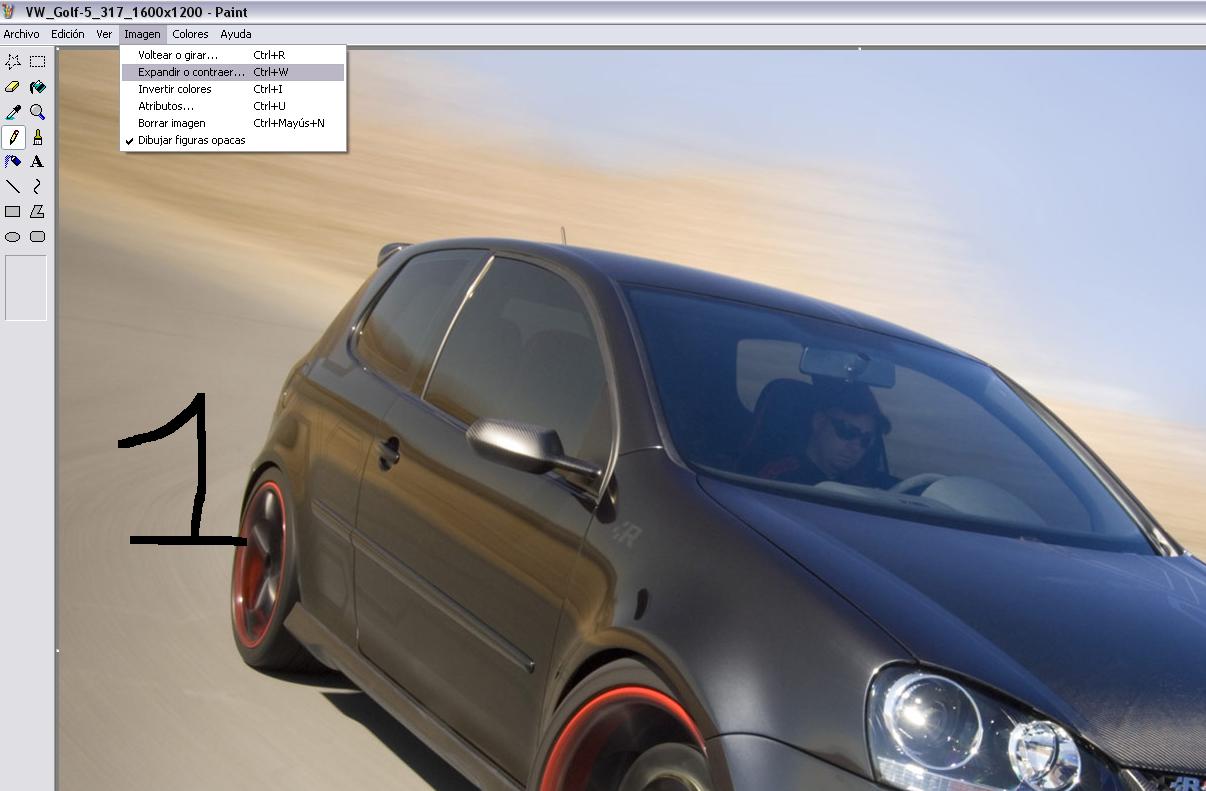Select the Curve tool
The height and width of the screenshot is (791, 1206).
pyautogui.click(x=37, y=186)
